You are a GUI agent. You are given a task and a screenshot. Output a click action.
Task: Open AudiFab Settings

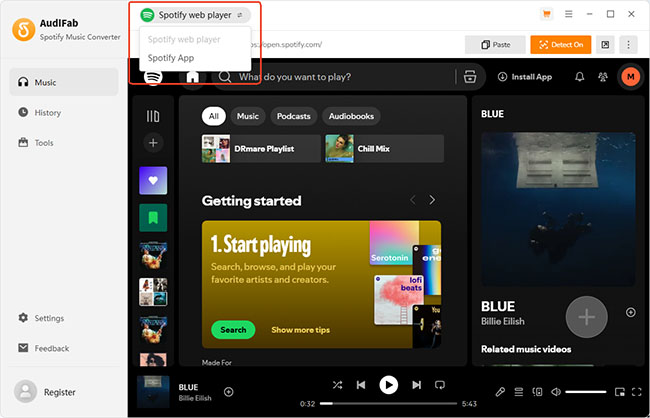(x=41, y=318)
